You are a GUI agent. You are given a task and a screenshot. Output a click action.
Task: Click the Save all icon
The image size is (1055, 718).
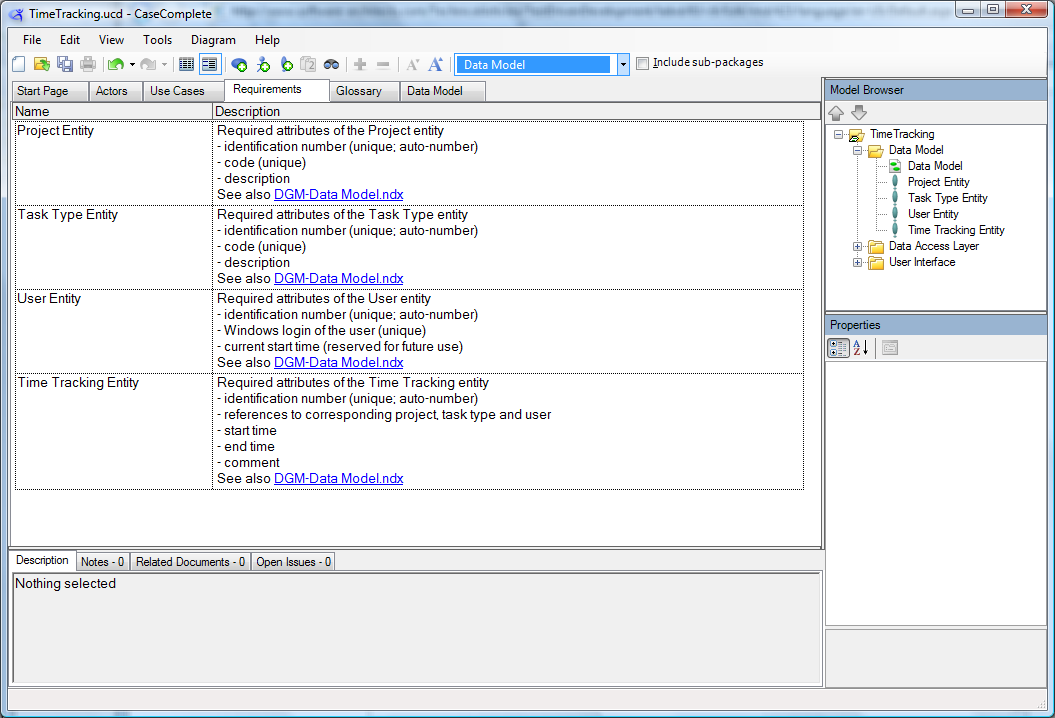(65, 65)
